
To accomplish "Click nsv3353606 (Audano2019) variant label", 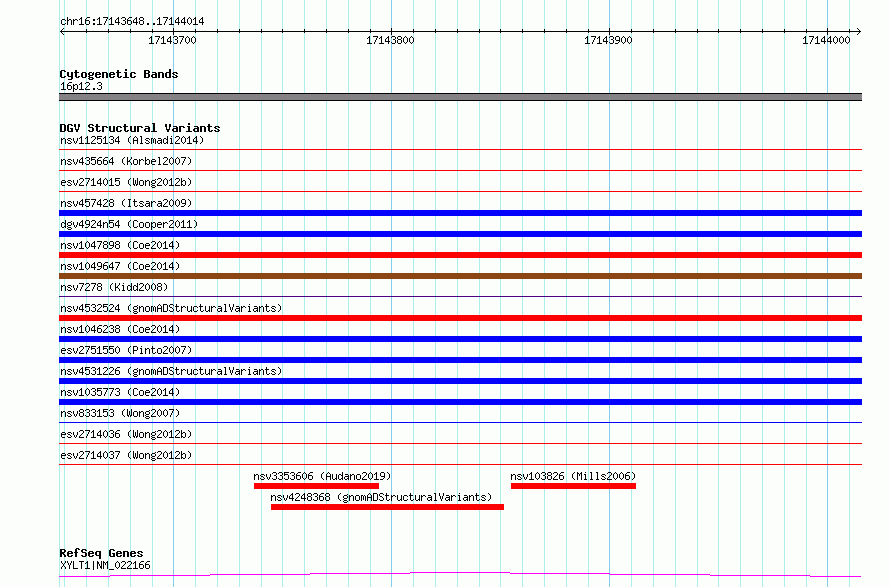I will coord(322,476).
